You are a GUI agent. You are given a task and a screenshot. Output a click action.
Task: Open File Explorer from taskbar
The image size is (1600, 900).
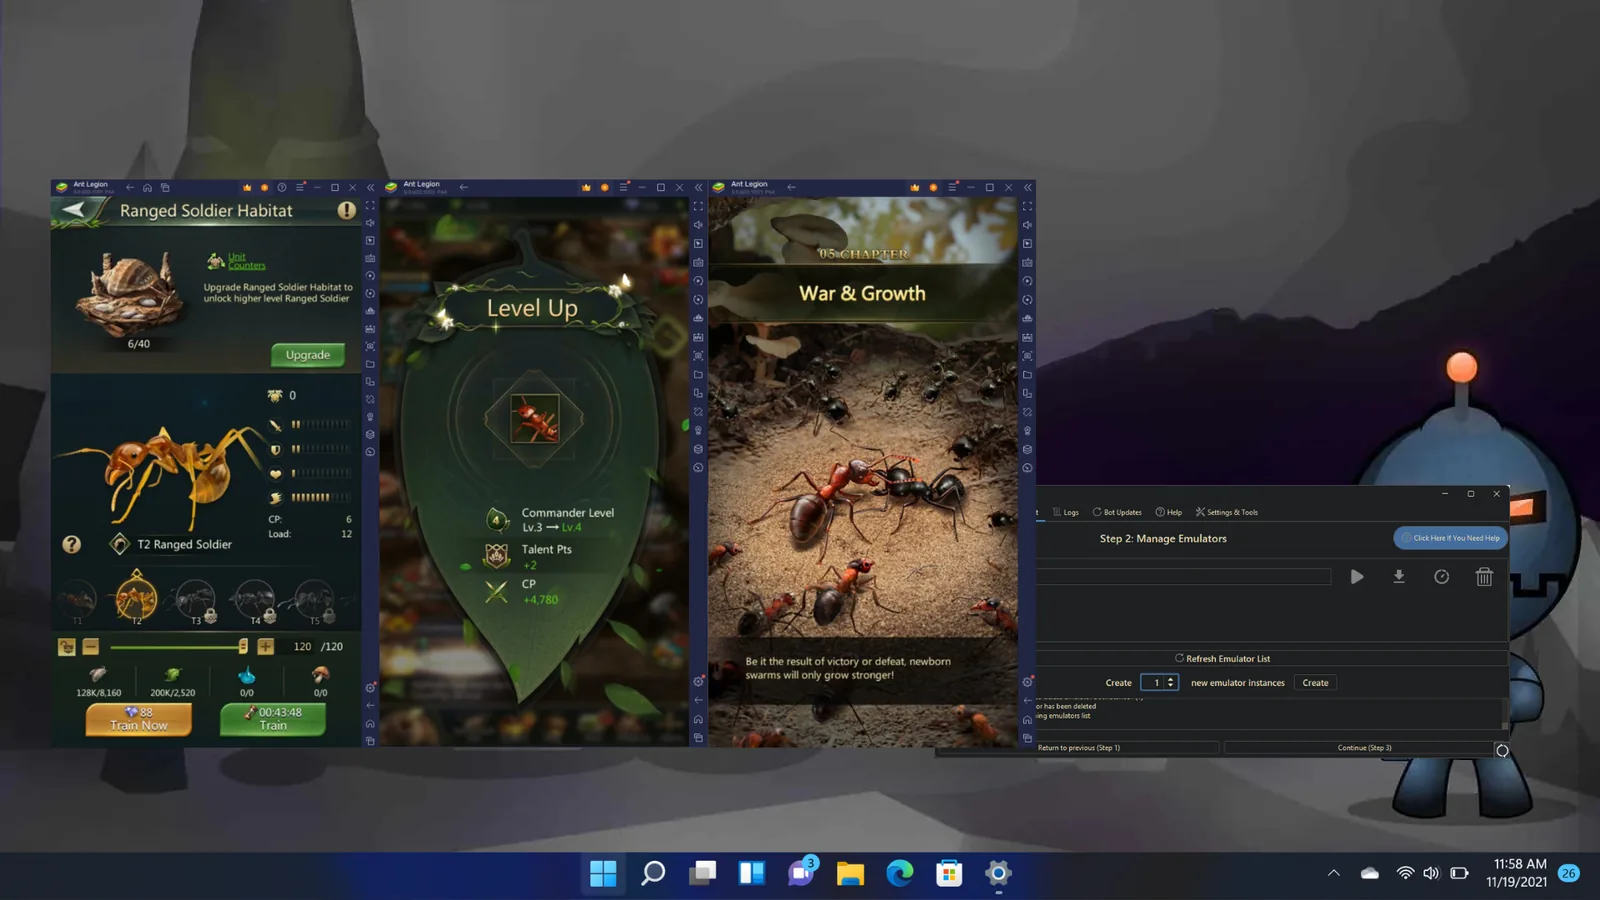coord(850,873)
